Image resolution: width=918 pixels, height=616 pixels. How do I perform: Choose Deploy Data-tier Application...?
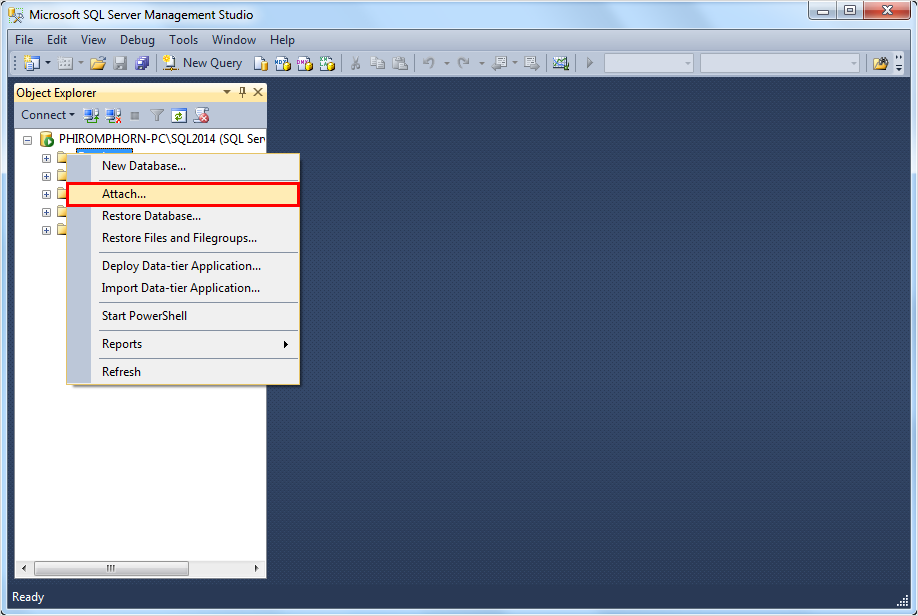[x=183, y=266]
